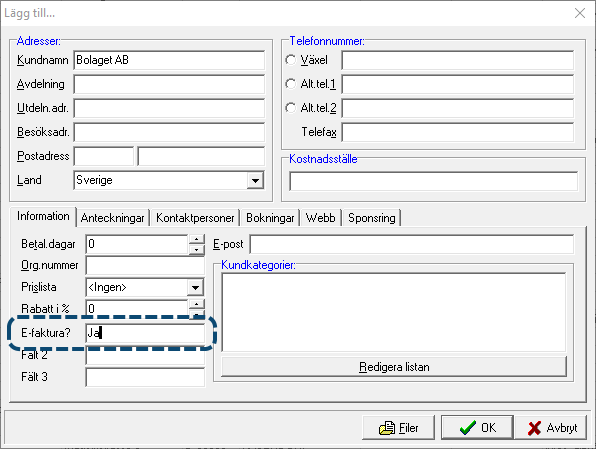The height and width of the screenshot is (449, 596).
Task: Decrease Betal.dagar with the down arrow
Action: [x=196, y=249]
